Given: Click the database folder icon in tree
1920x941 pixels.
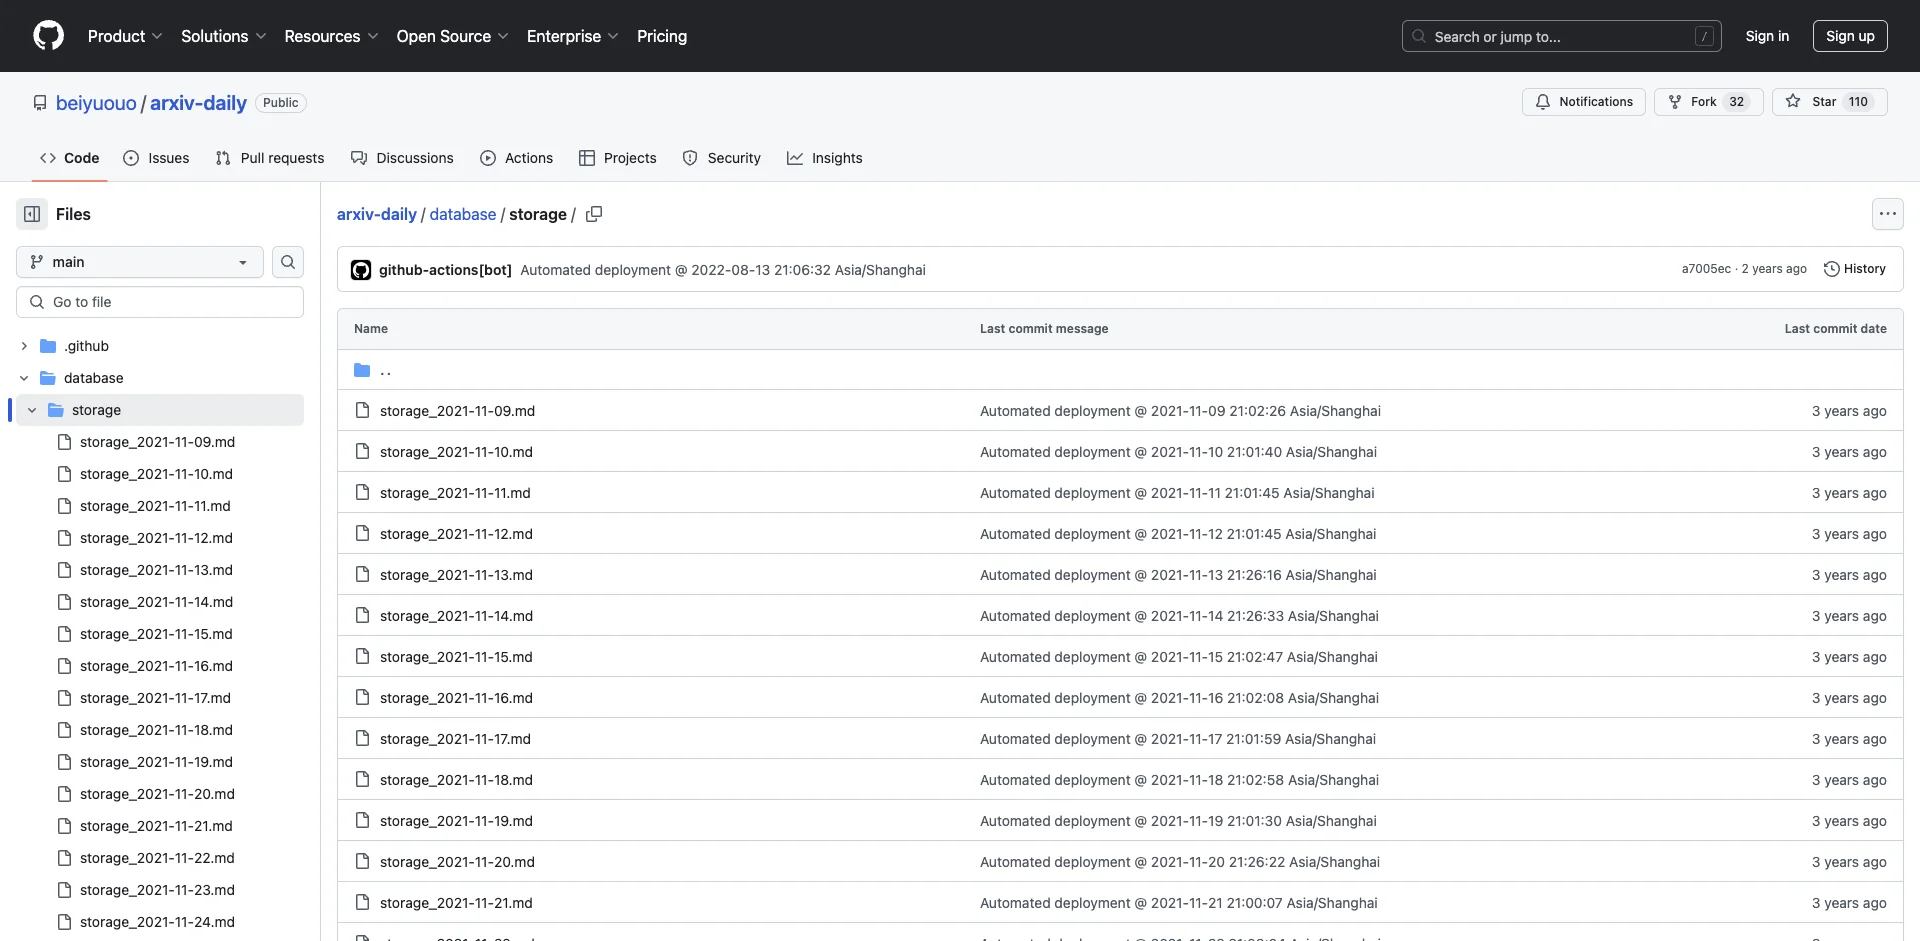Looking at the screenshot, I should 48,378.
